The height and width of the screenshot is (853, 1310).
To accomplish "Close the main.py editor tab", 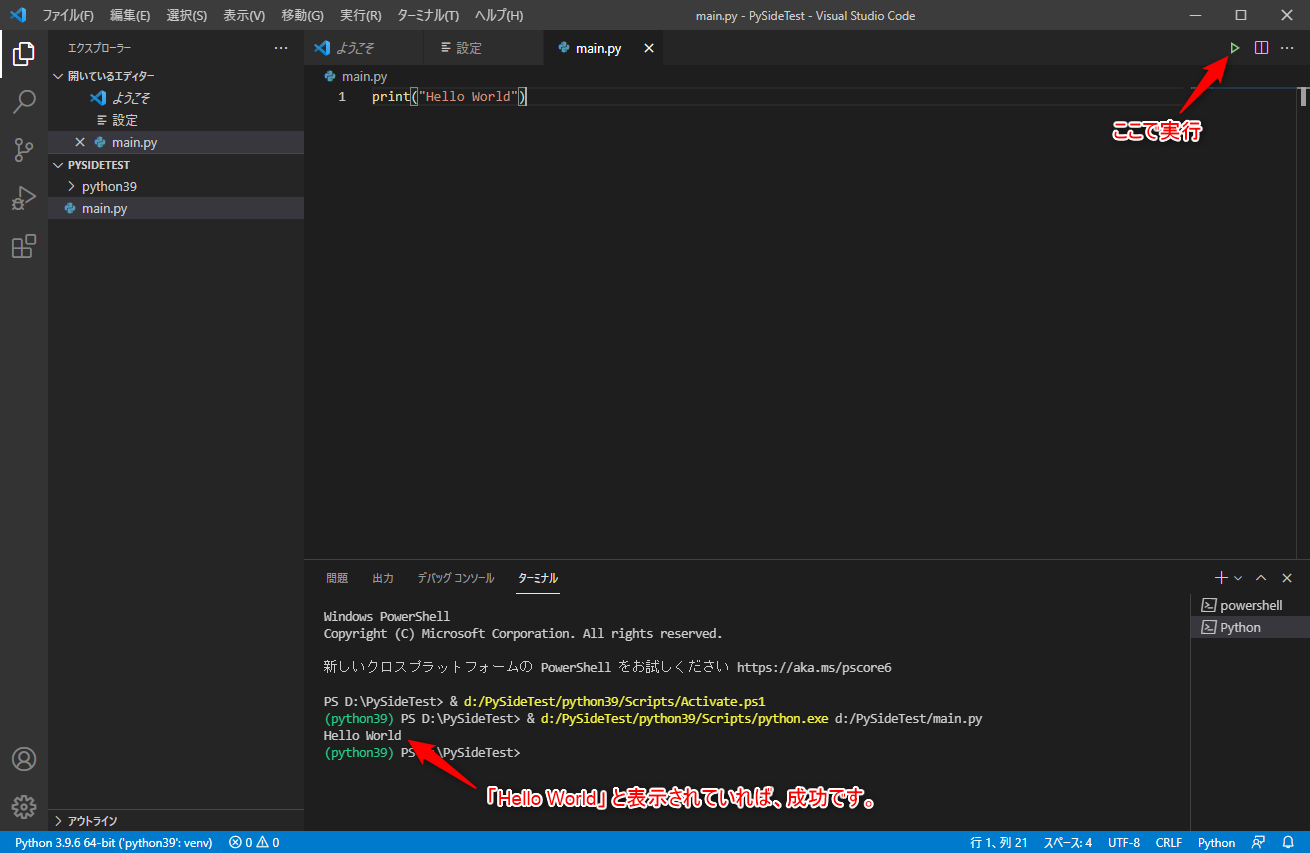I will click(x=649, y=48).
